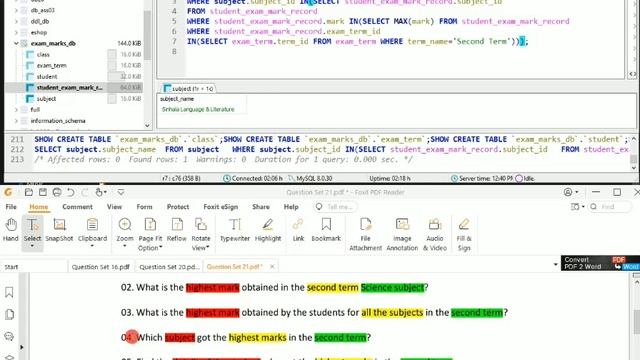Pick the Highlight tool

(268, 230)
